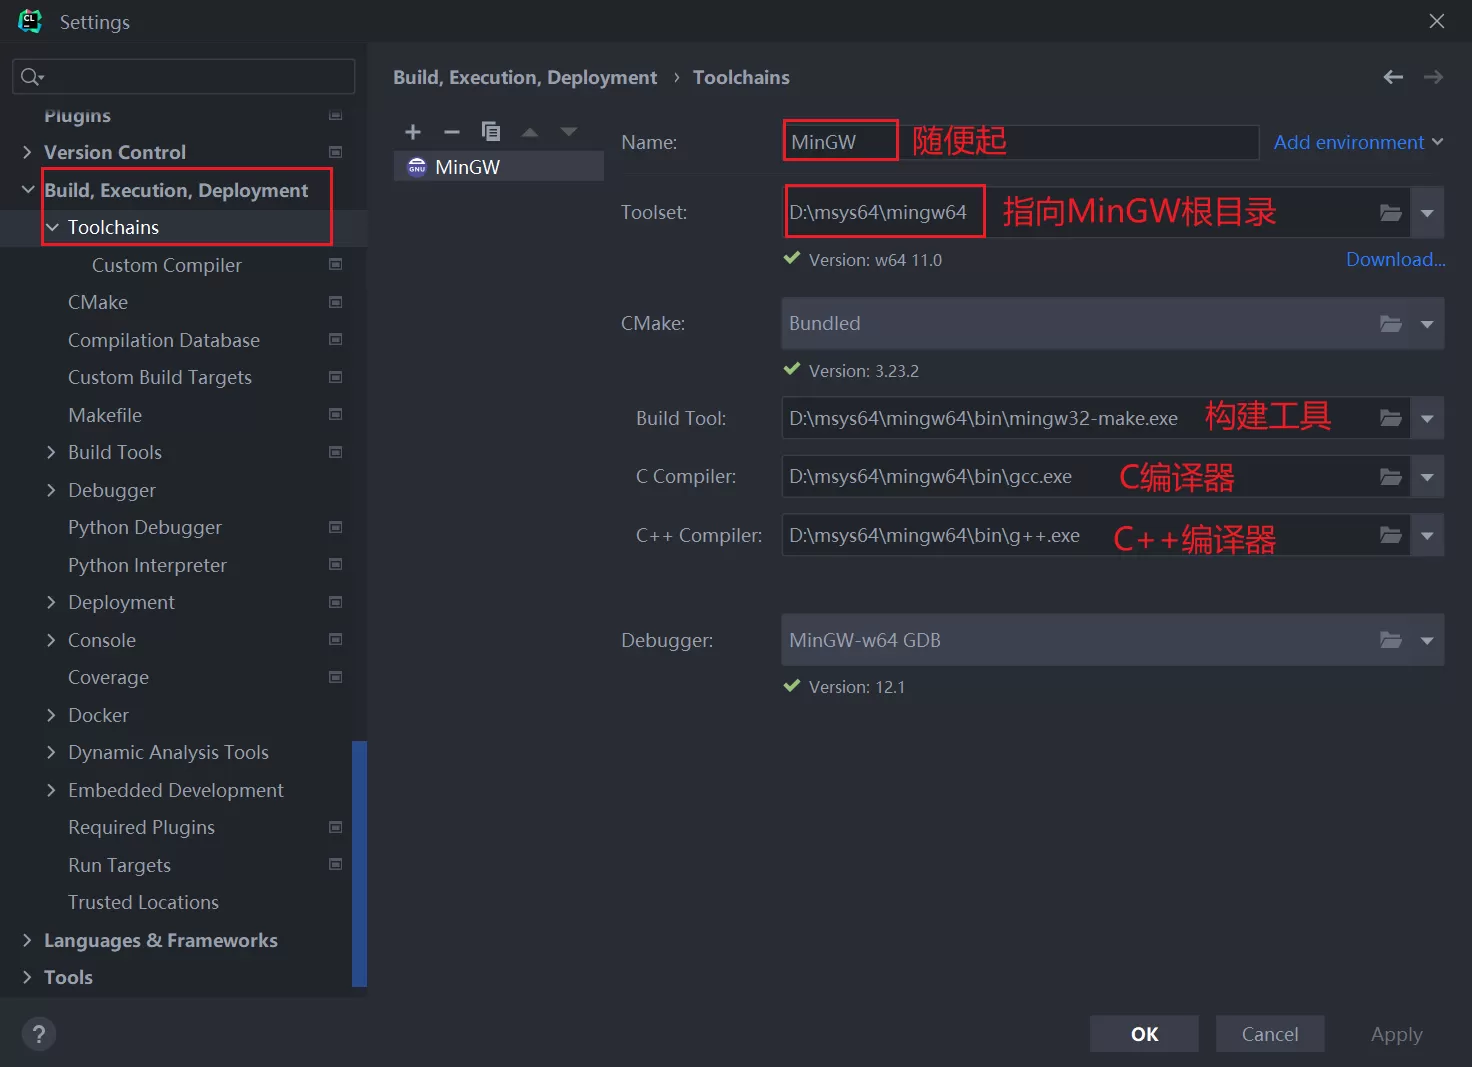Click Build, Execution, Deployment breadcrumb

525,77
